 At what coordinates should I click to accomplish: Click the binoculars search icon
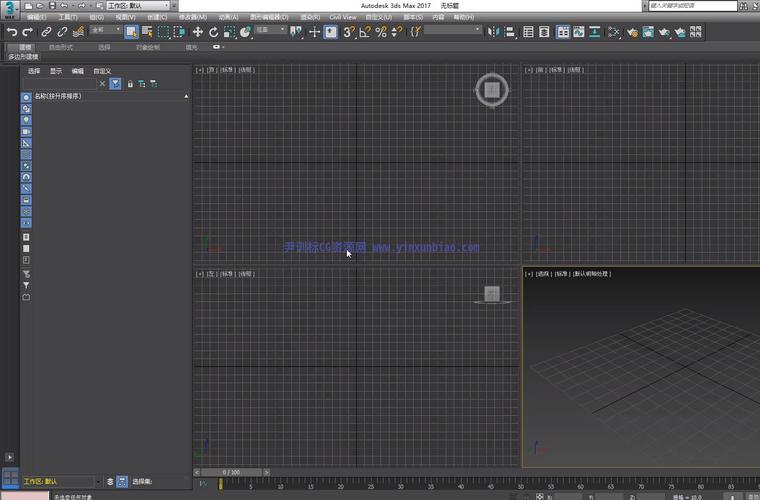[743, 6]
